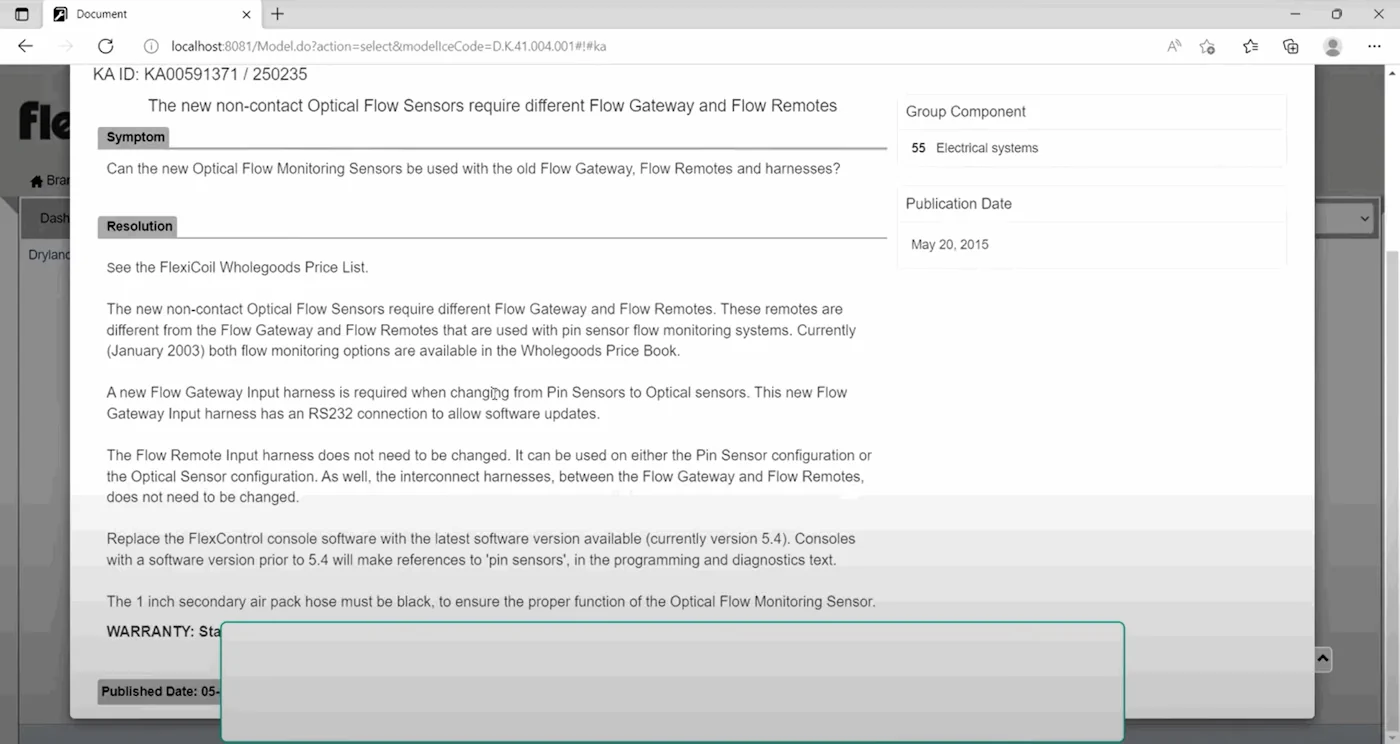Click the article title about Optical Flow Sensors
This screenshot has height=744, width=1400.
coord(492,106)
